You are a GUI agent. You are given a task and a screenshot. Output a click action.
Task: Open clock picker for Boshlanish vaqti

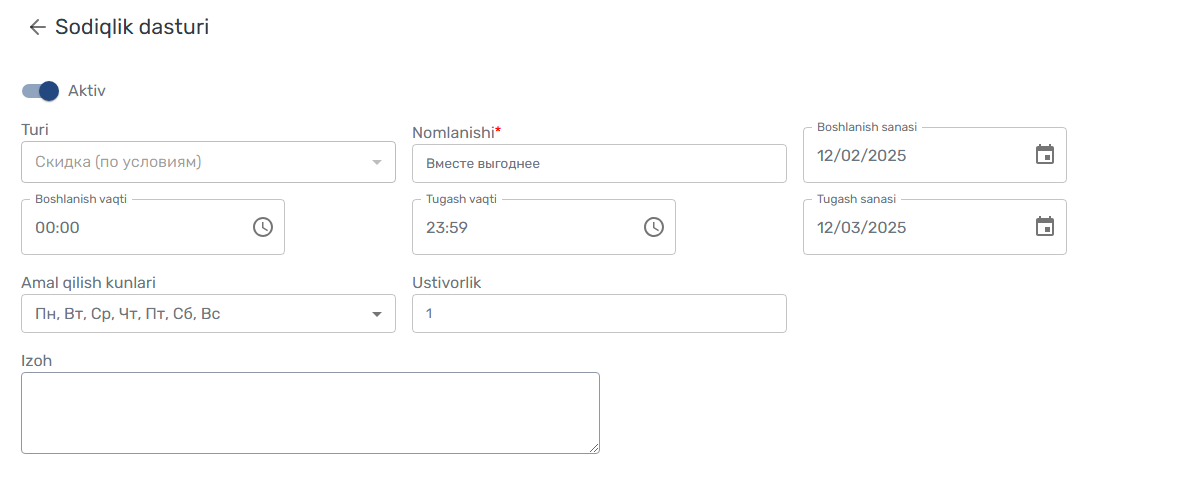(x=262, y=227)
